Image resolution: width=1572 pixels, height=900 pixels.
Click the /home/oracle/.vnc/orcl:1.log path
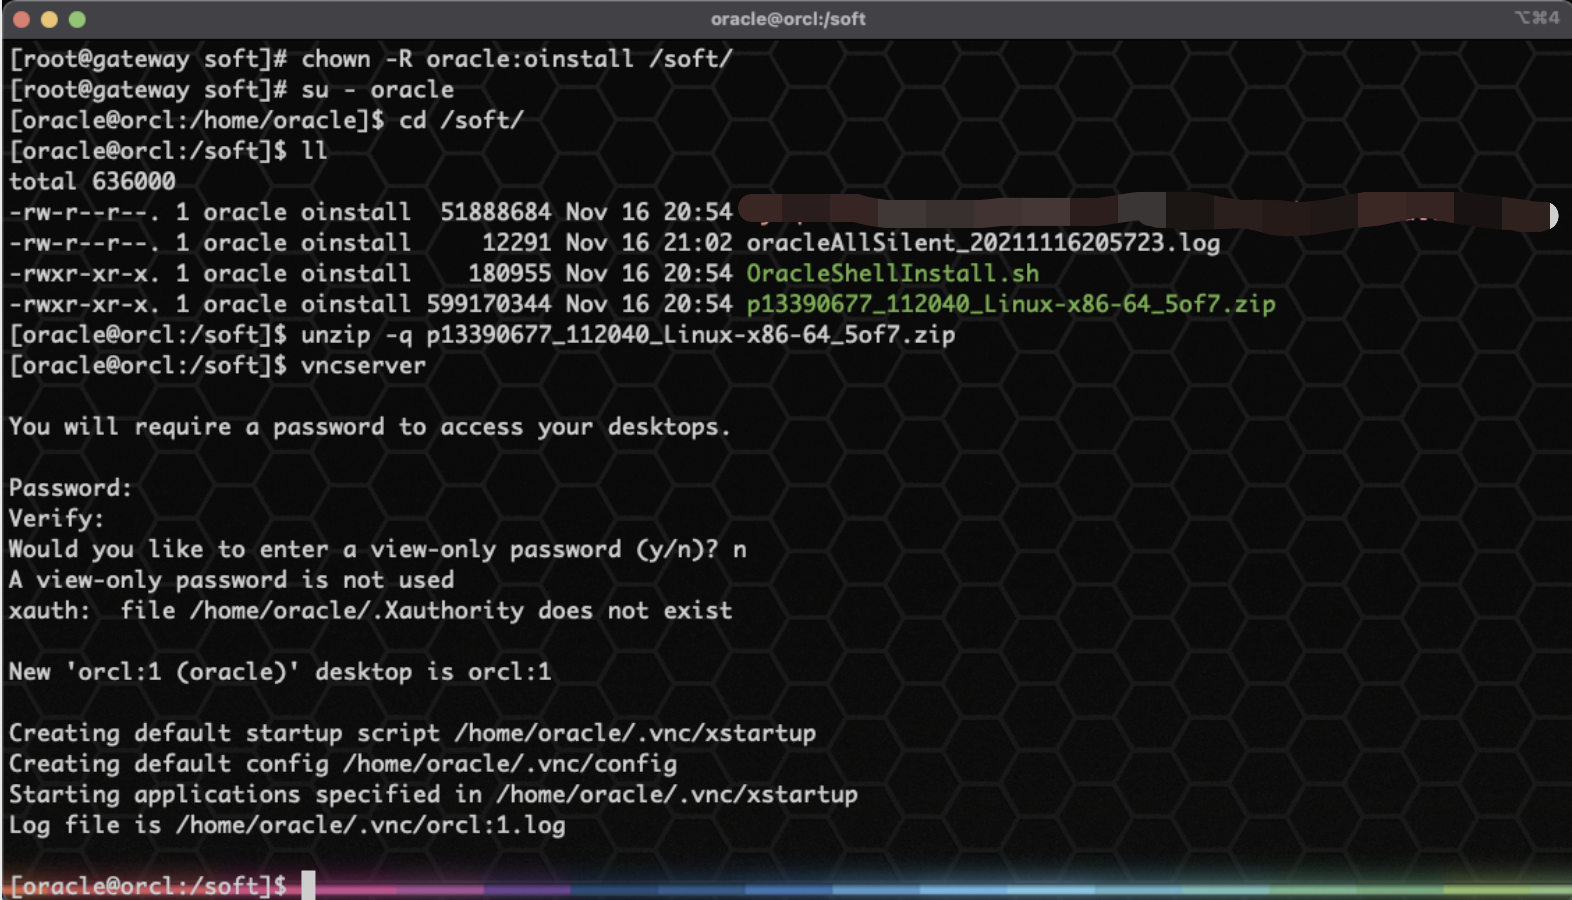[x=371, y=825]
